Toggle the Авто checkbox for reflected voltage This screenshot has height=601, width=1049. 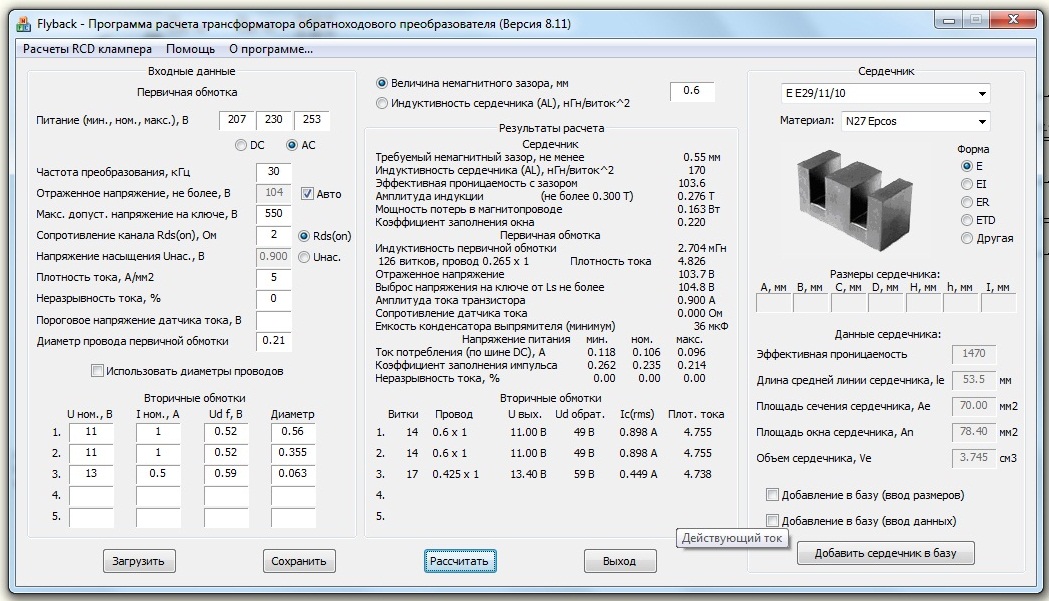308,193
